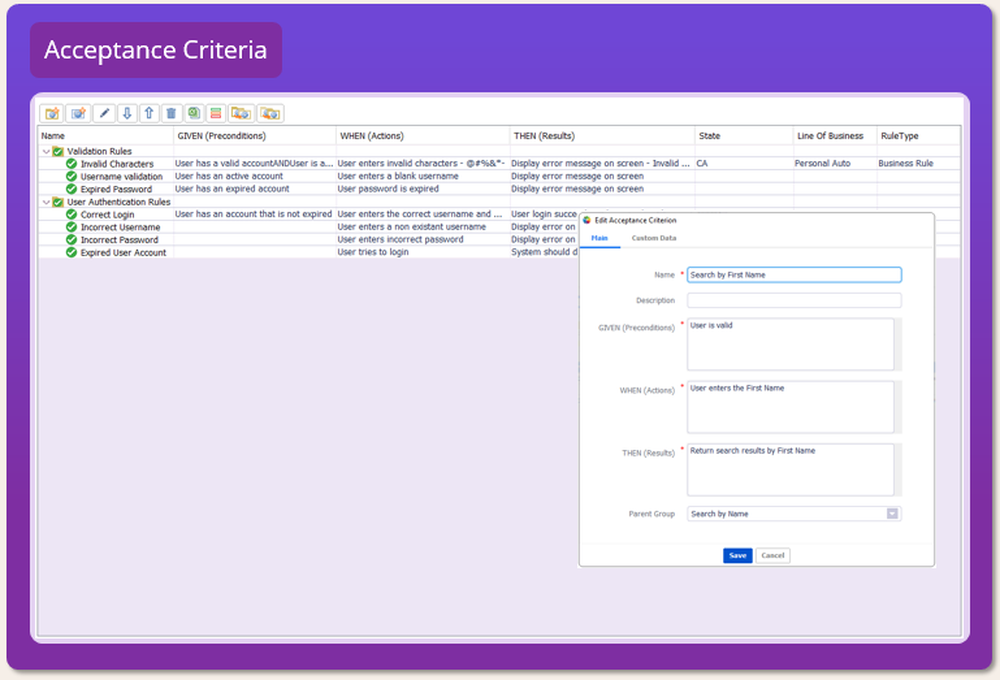Screen dimensions: 1000x680
Task: Click the red and green rows toolbar icon
Action: pyautogui.click(x=215, y=114)
